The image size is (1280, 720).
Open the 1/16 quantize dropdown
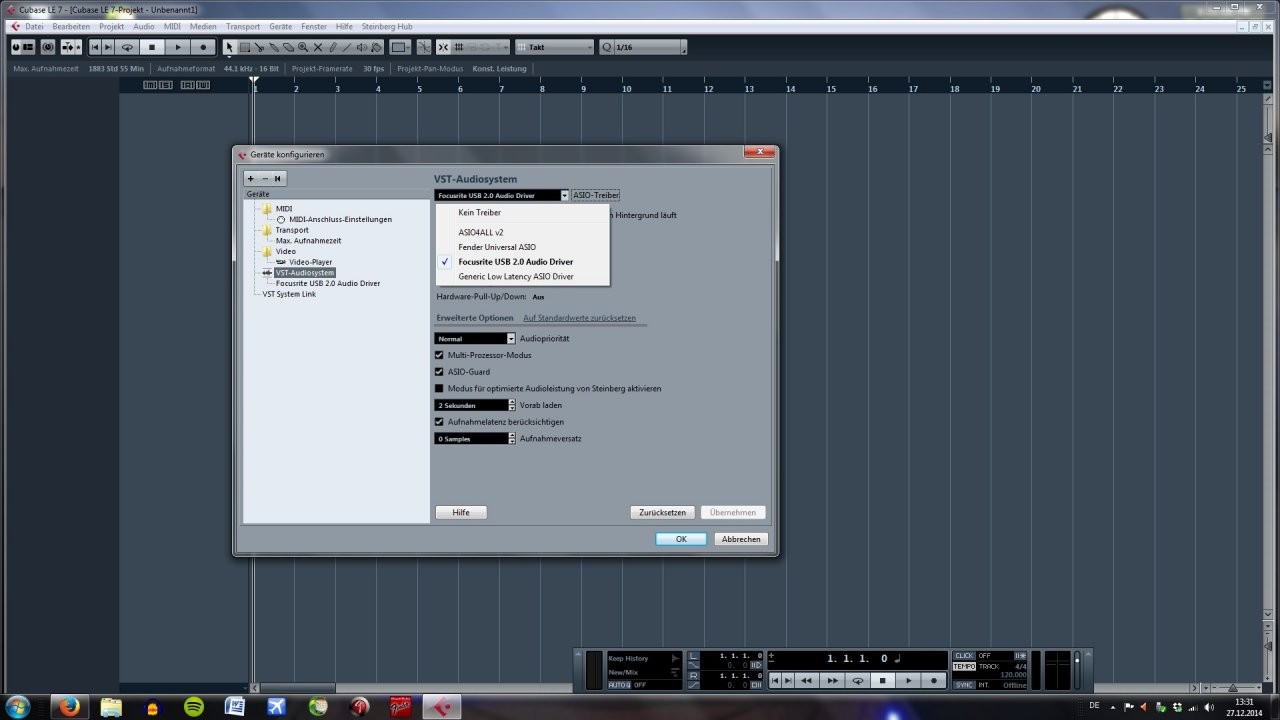(643, 47)
